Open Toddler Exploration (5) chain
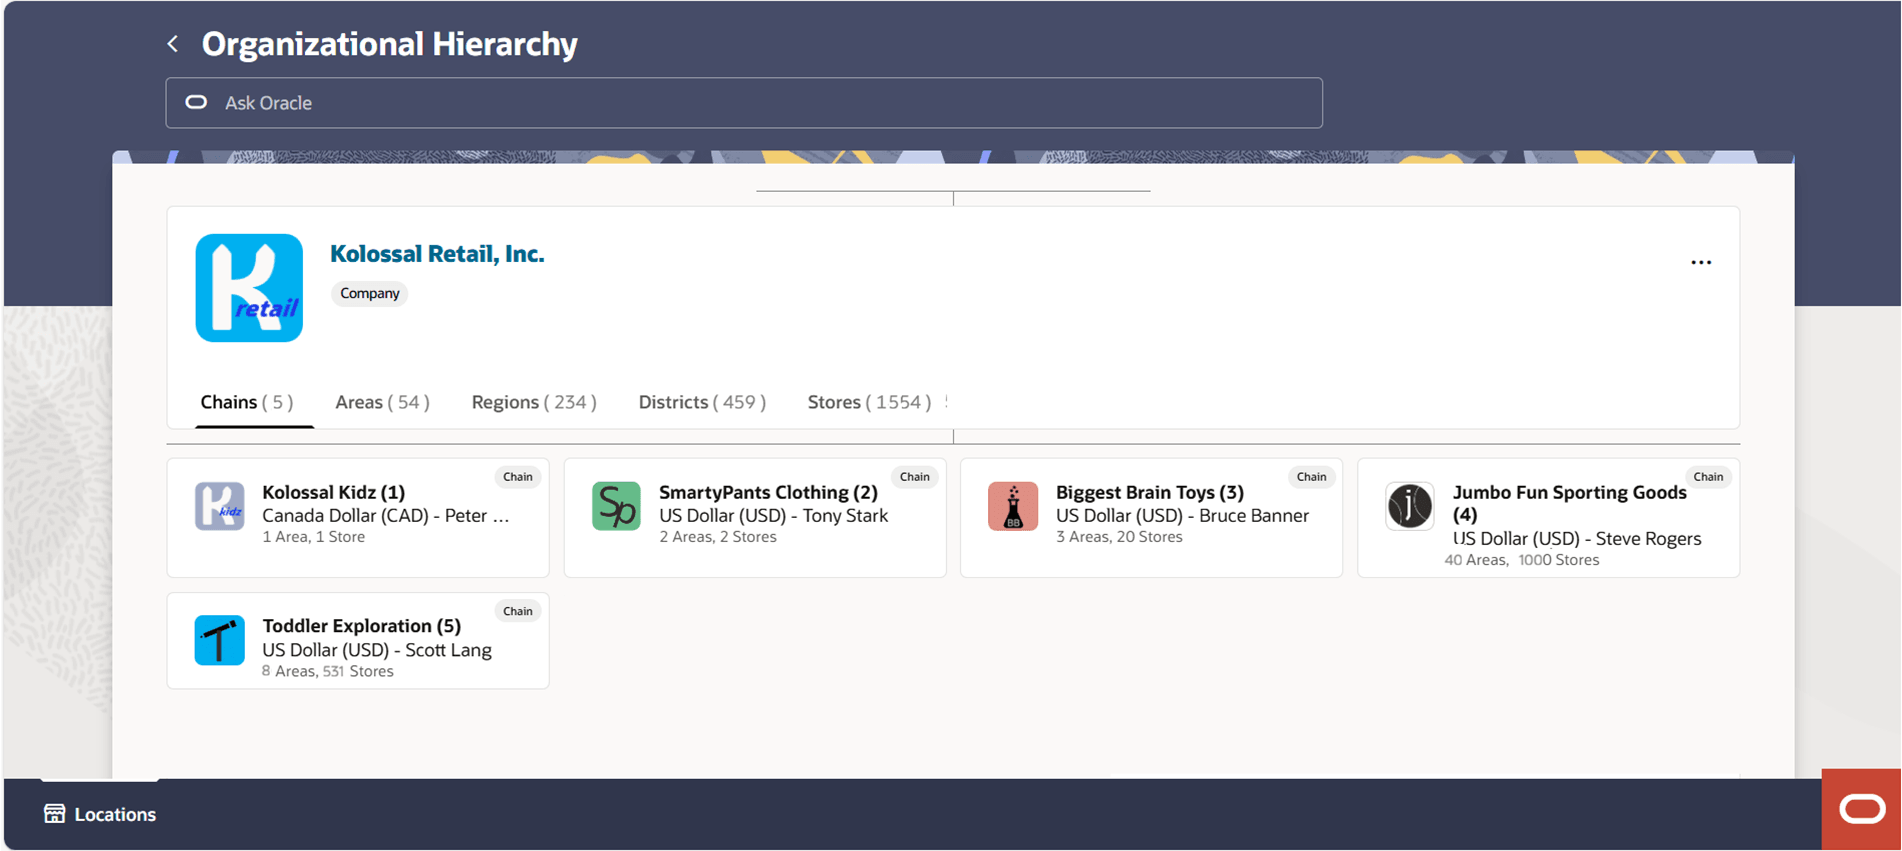This screenshot has height=851, width=1902. point(361,626)
